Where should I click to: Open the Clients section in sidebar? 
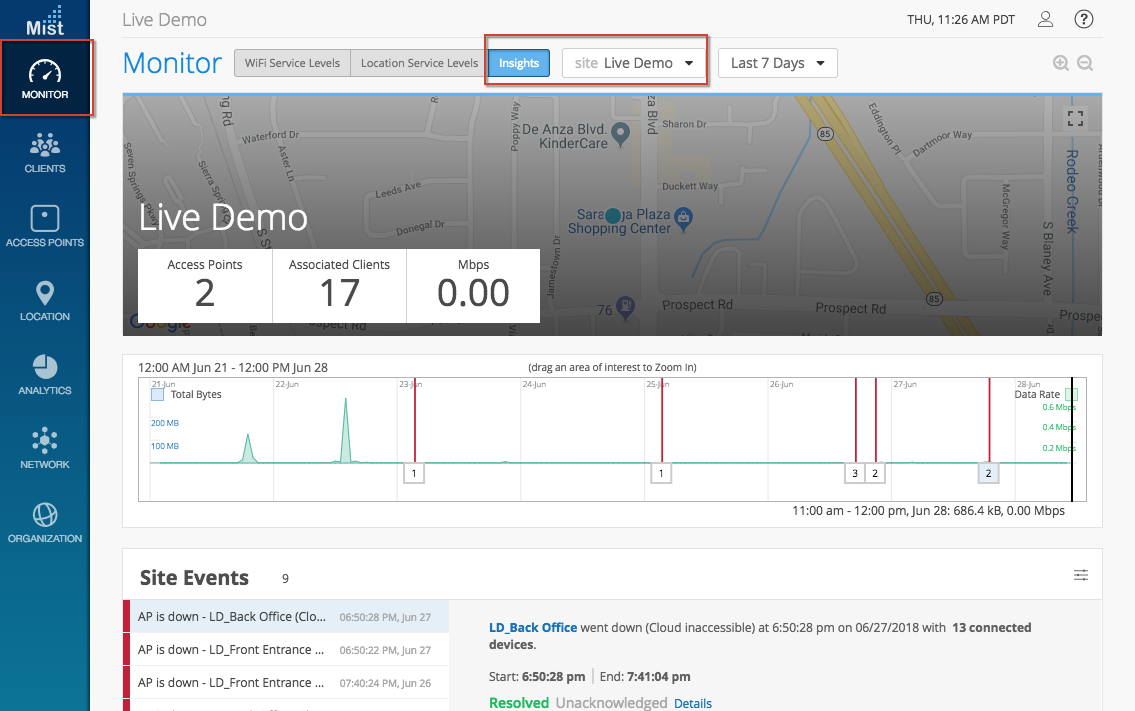pyautogui.click(x=45, y=153)
